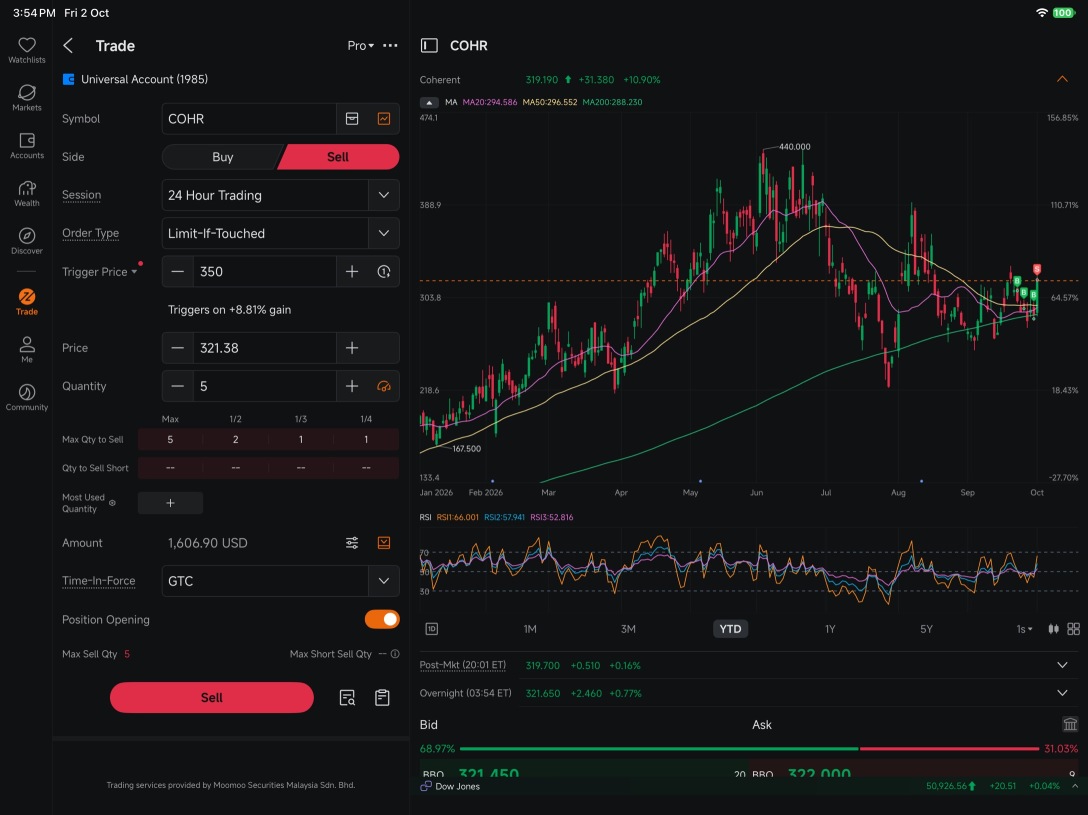Switch chart range to 1Y
The width and height of the screenshot is (1088, 815).
(x=830, y=629)
